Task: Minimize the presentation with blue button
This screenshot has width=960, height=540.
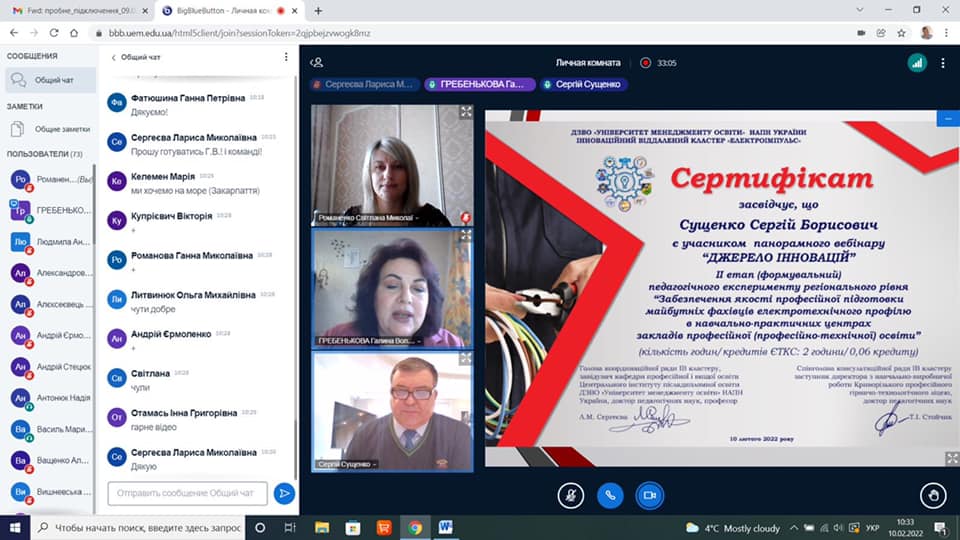Action: point(946,118)
